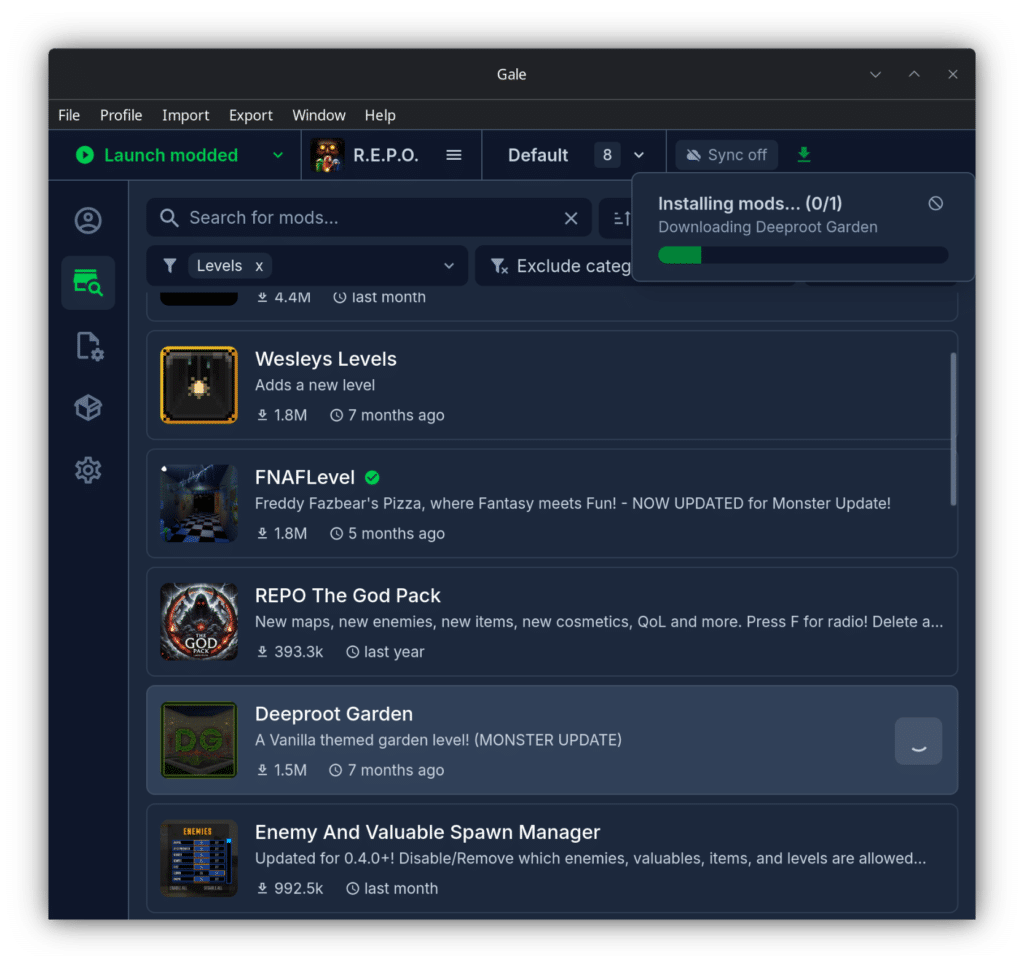The height and width of the screenshot is (968, 1024).
Task: Open the profile sidebar icon
Action: [x=88, y=221]
